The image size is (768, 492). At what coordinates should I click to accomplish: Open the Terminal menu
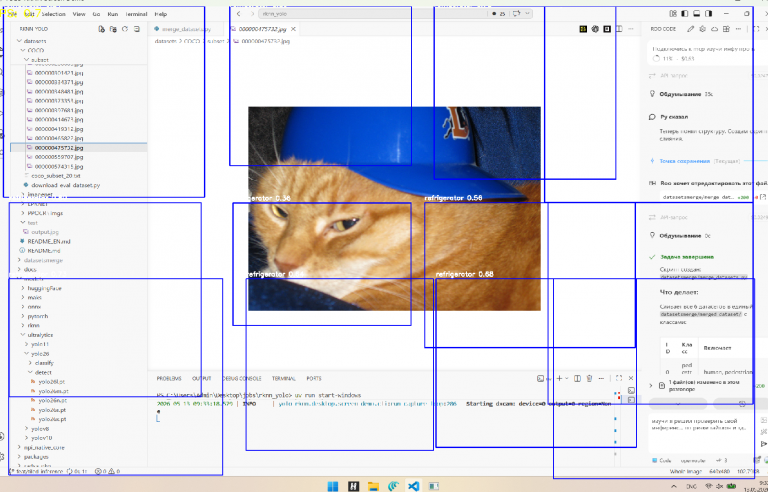coord(136,14)
